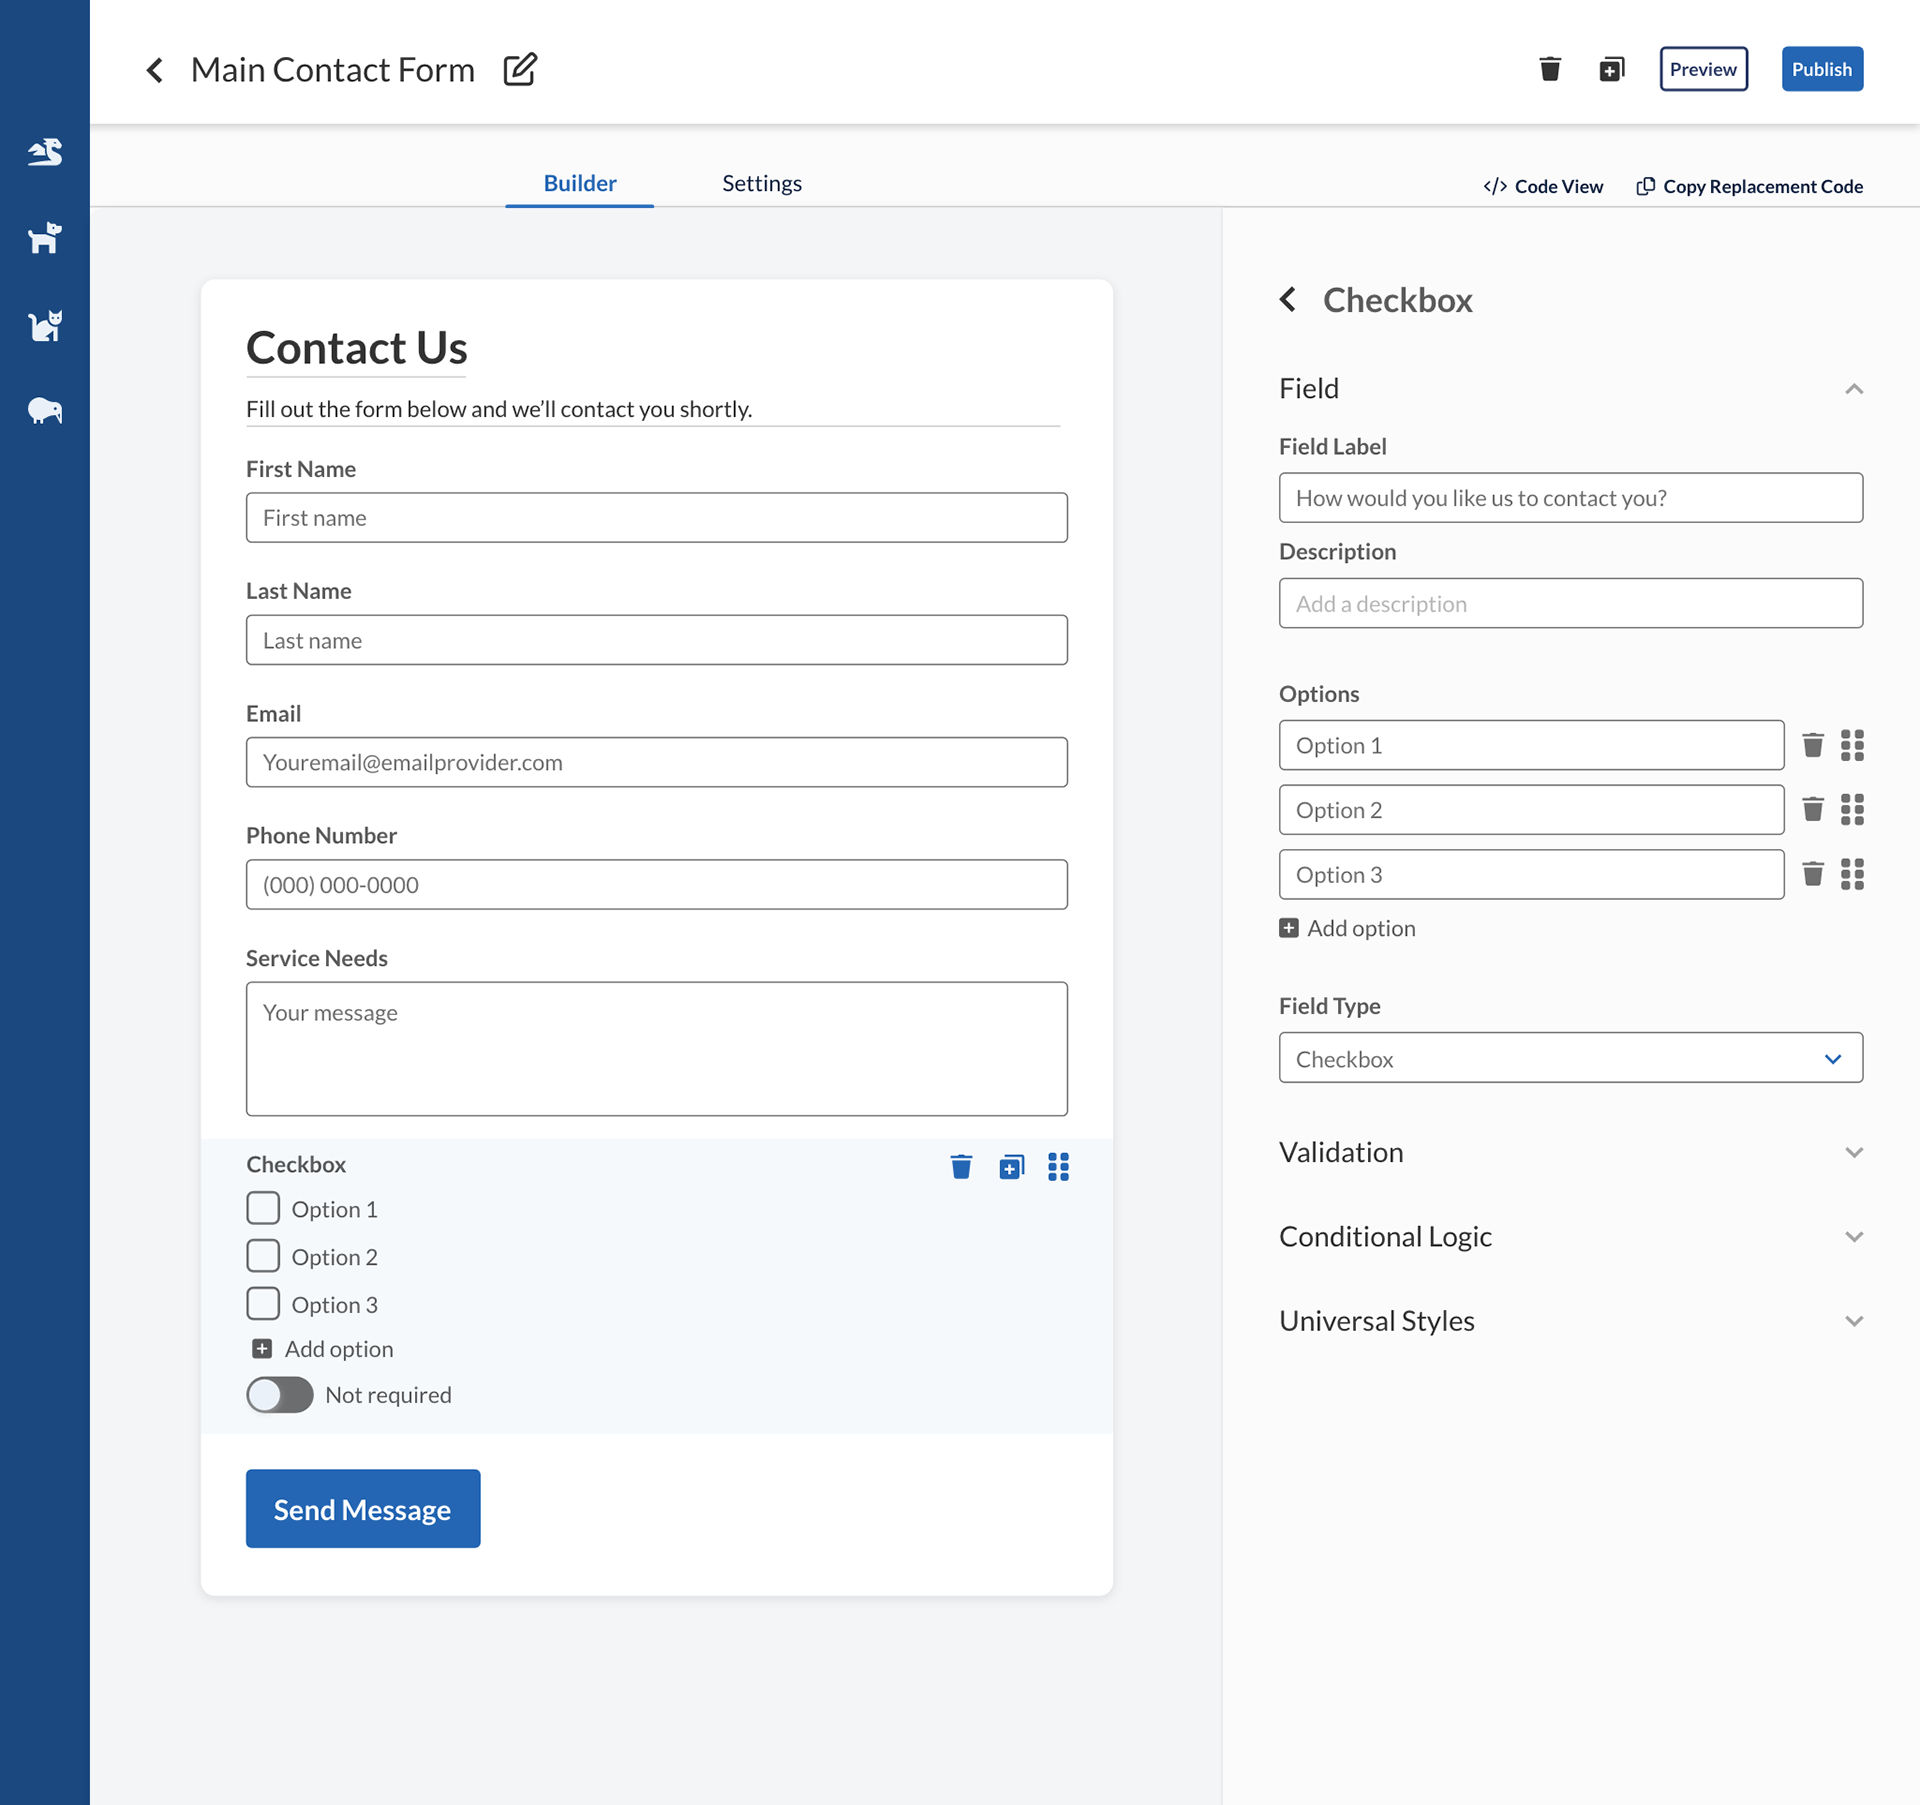
Task: Delete the Checkbox field in the form
Action: tap(961, 1166)
